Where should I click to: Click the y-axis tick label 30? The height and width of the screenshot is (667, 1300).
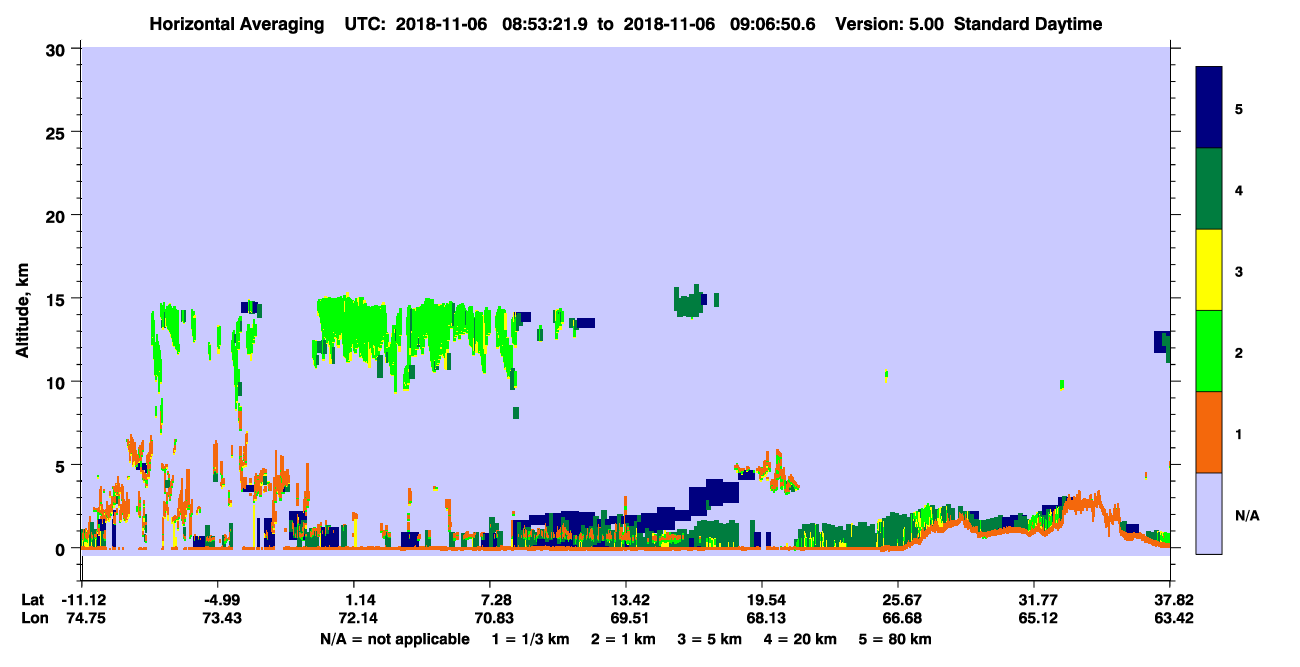pos(58,49)
